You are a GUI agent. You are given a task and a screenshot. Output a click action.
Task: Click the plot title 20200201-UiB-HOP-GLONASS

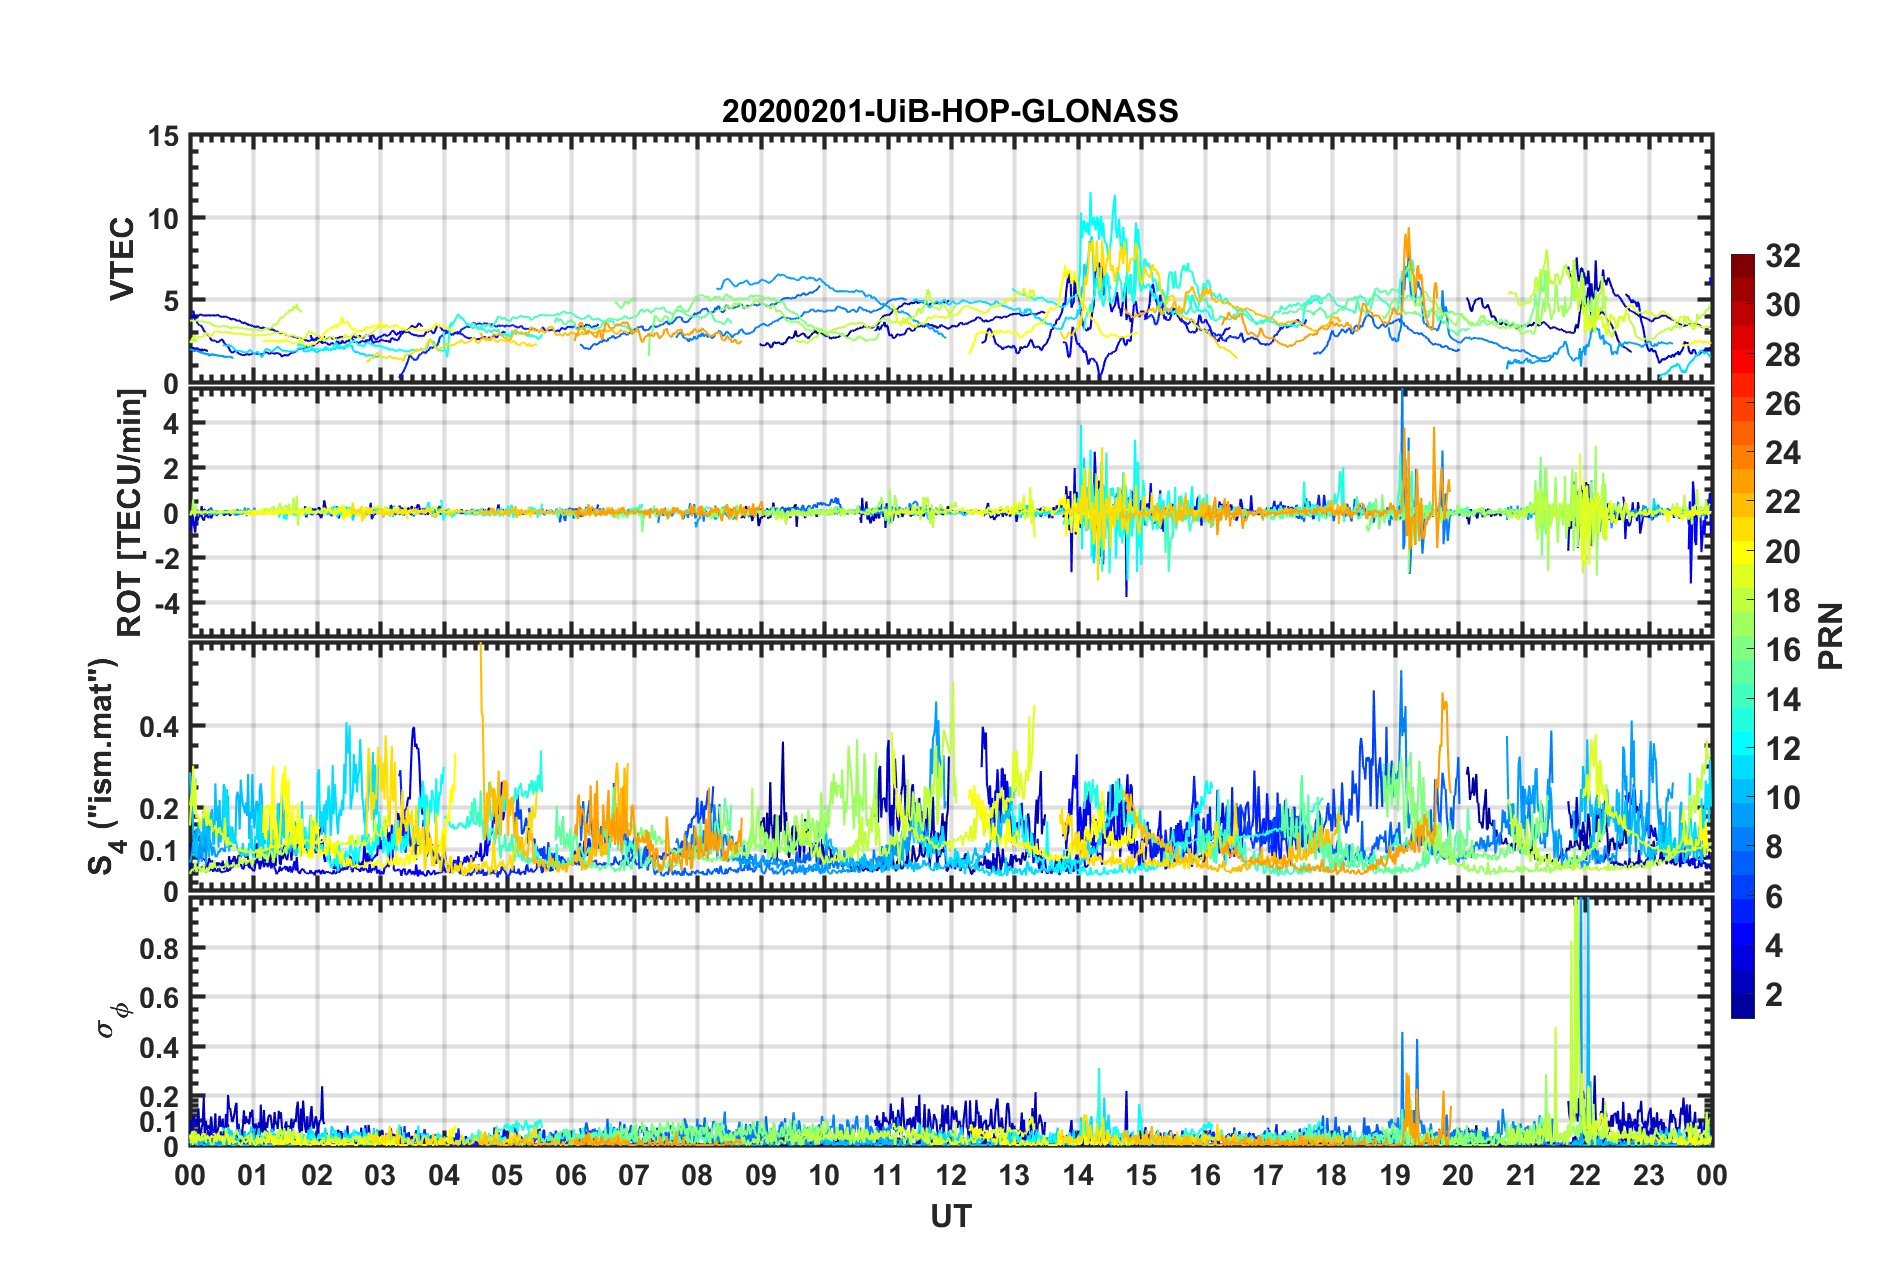950,110
